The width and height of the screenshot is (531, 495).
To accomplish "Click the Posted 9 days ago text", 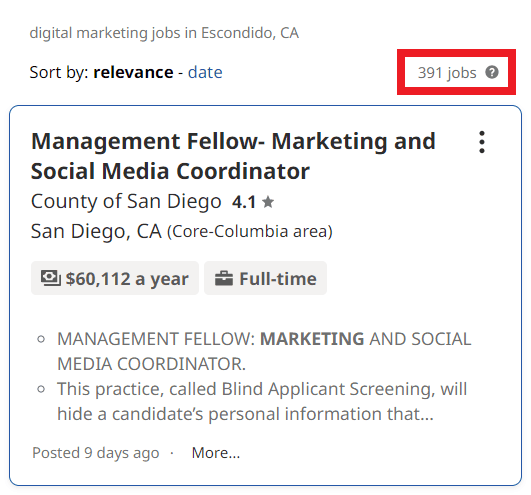I will (x=95, y=453).
